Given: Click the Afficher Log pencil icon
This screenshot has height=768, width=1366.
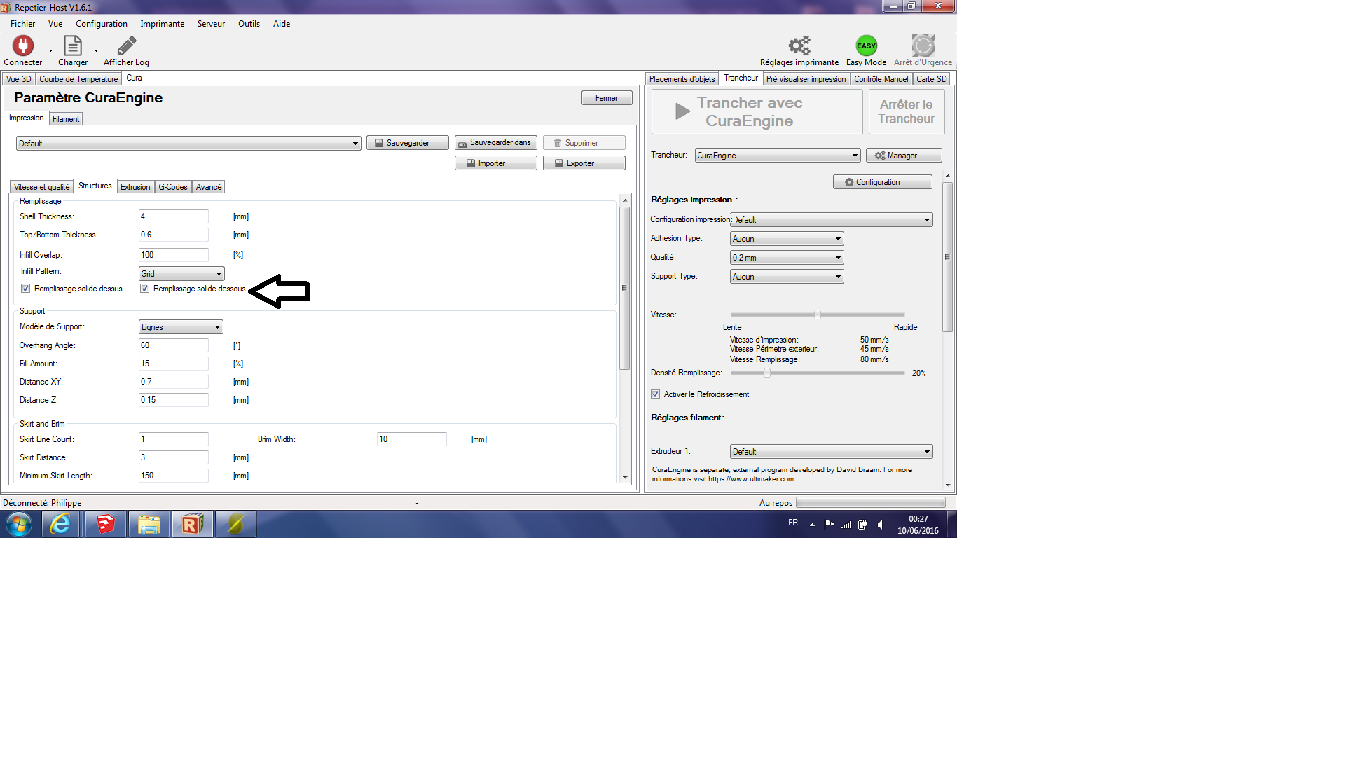Looking at the screenshot, I should click(126, 46).
